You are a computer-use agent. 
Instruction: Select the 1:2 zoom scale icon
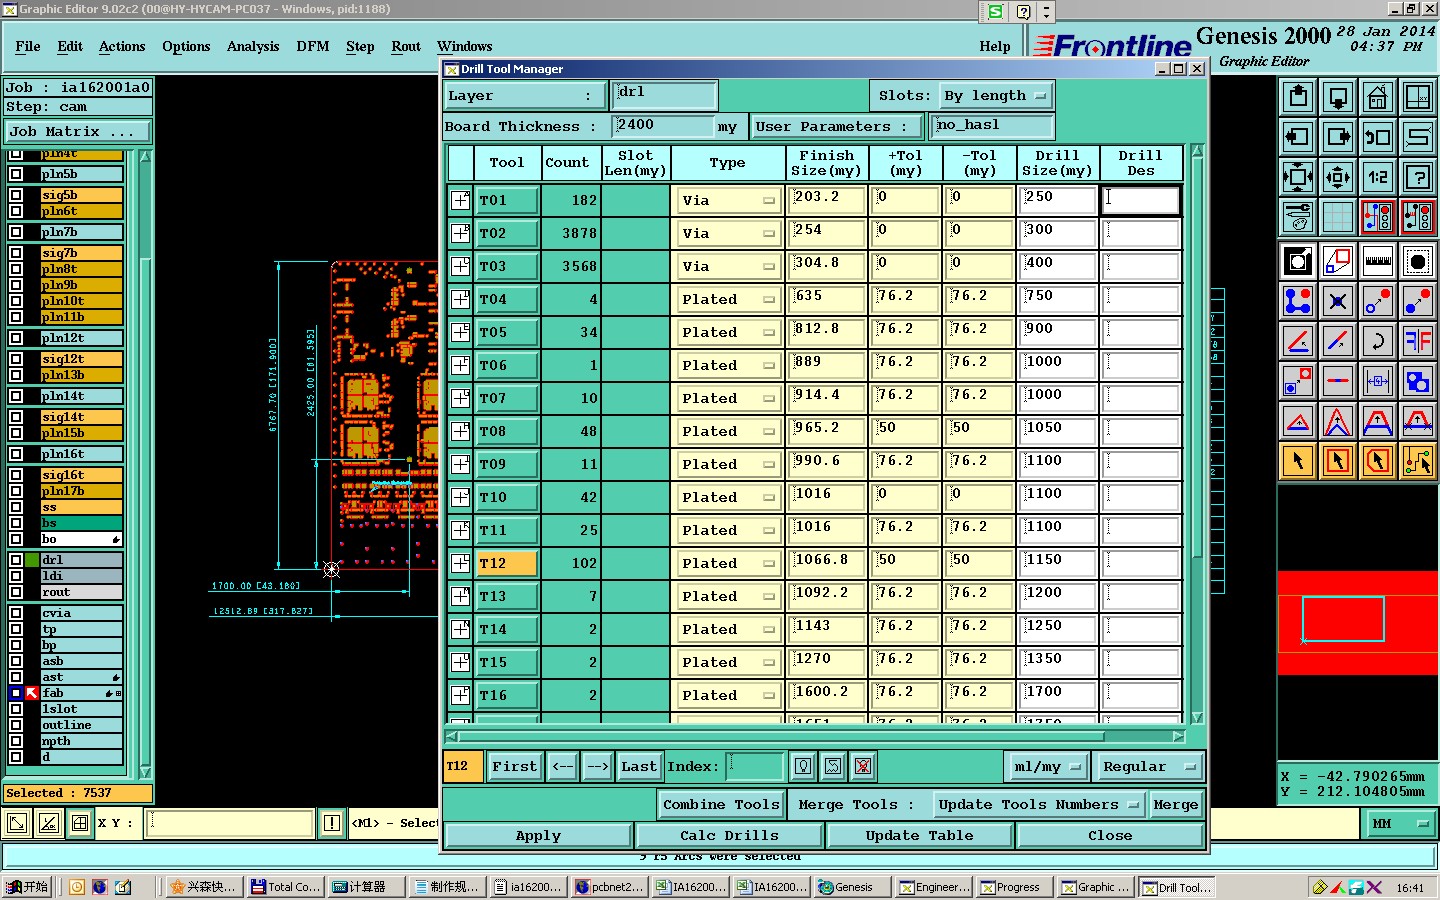[x=1378, y=177]
